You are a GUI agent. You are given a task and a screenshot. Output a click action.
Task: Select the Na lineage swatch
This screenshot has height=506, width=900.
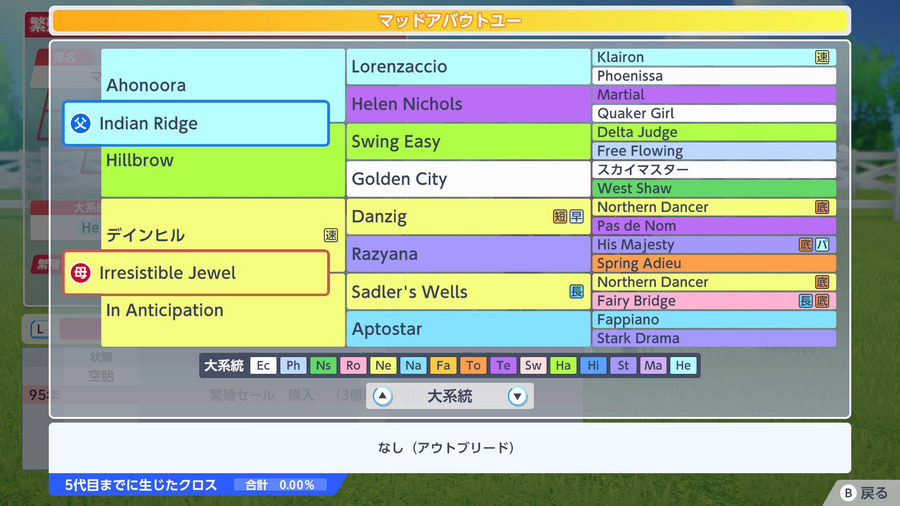click(413, 365)
